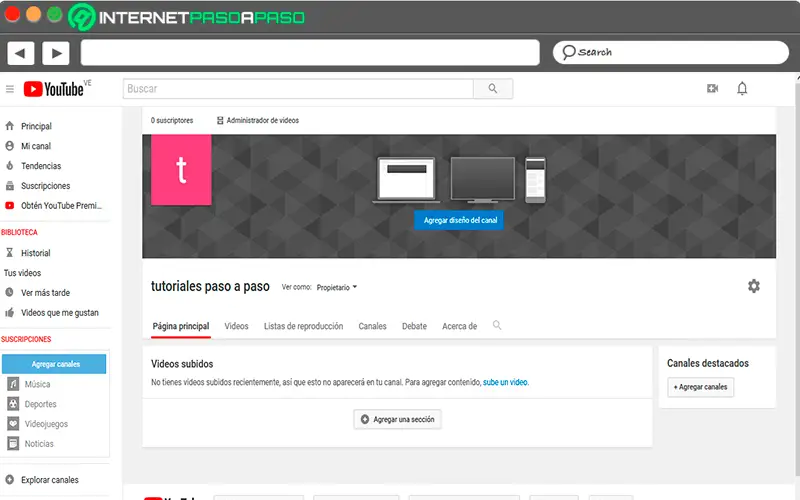The height and width of the screenshot is (500, 800).
Task: Click the browser forward arrow button
Action: click(x=56, y=53)
